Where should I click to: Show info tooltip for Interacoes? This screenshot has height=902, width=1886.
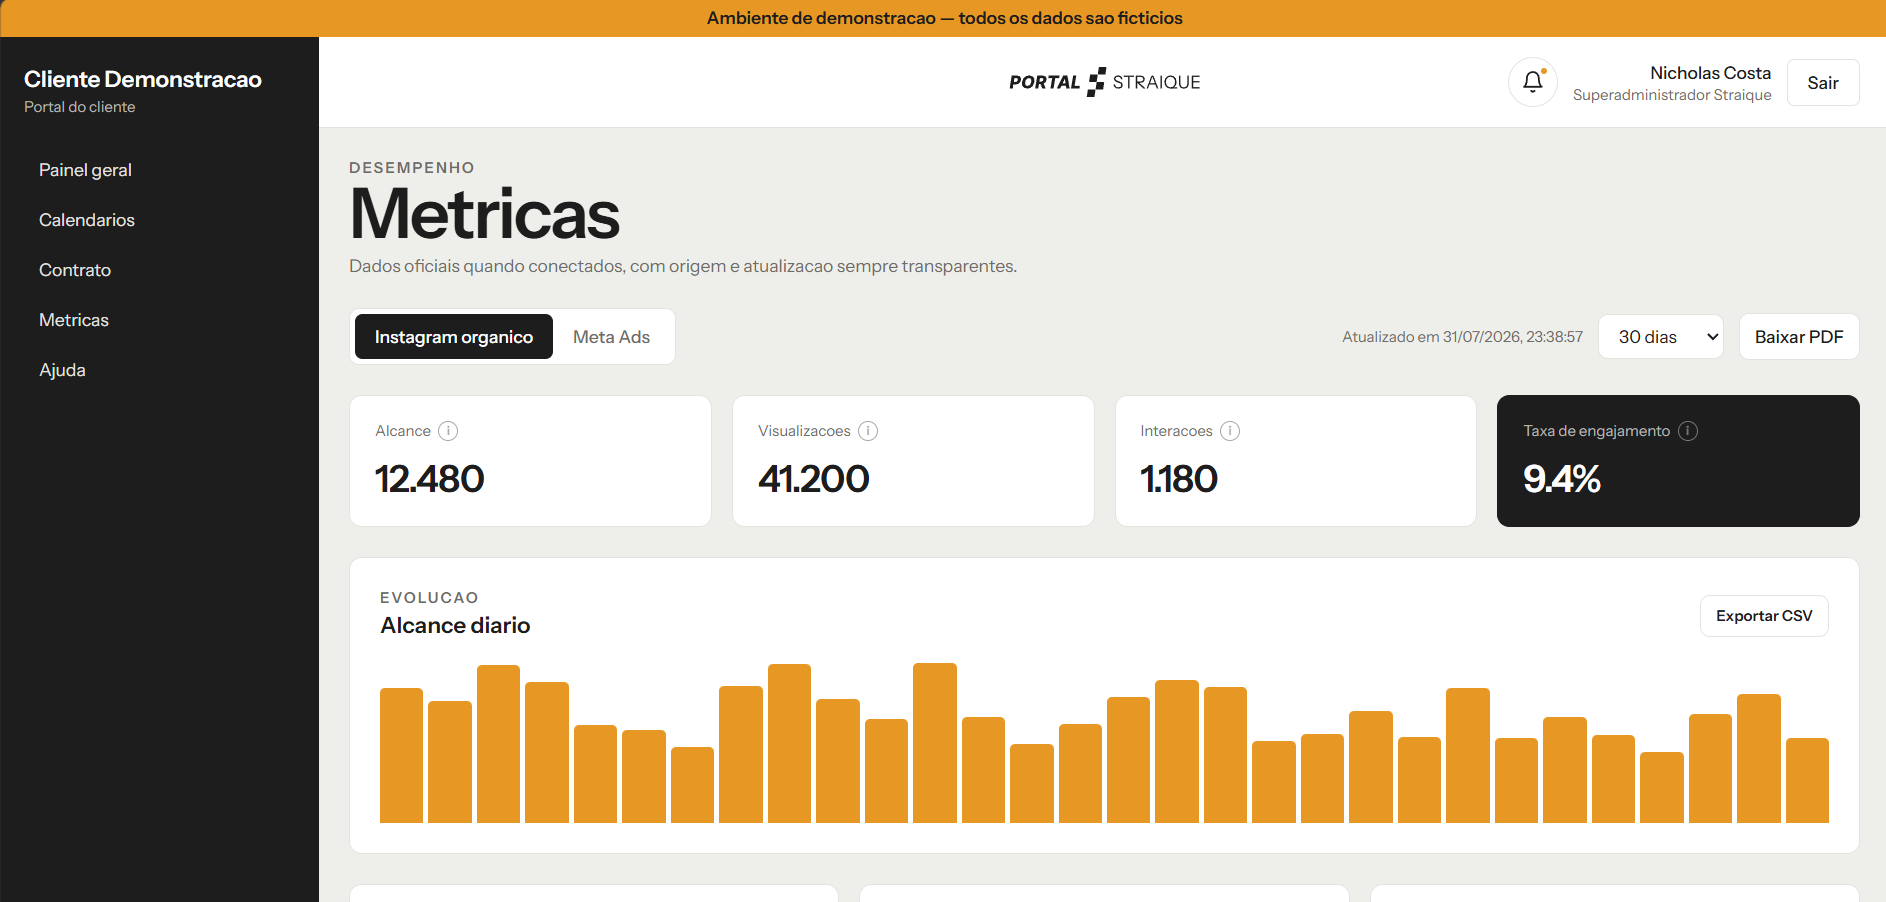click(x=1230, y=431)
